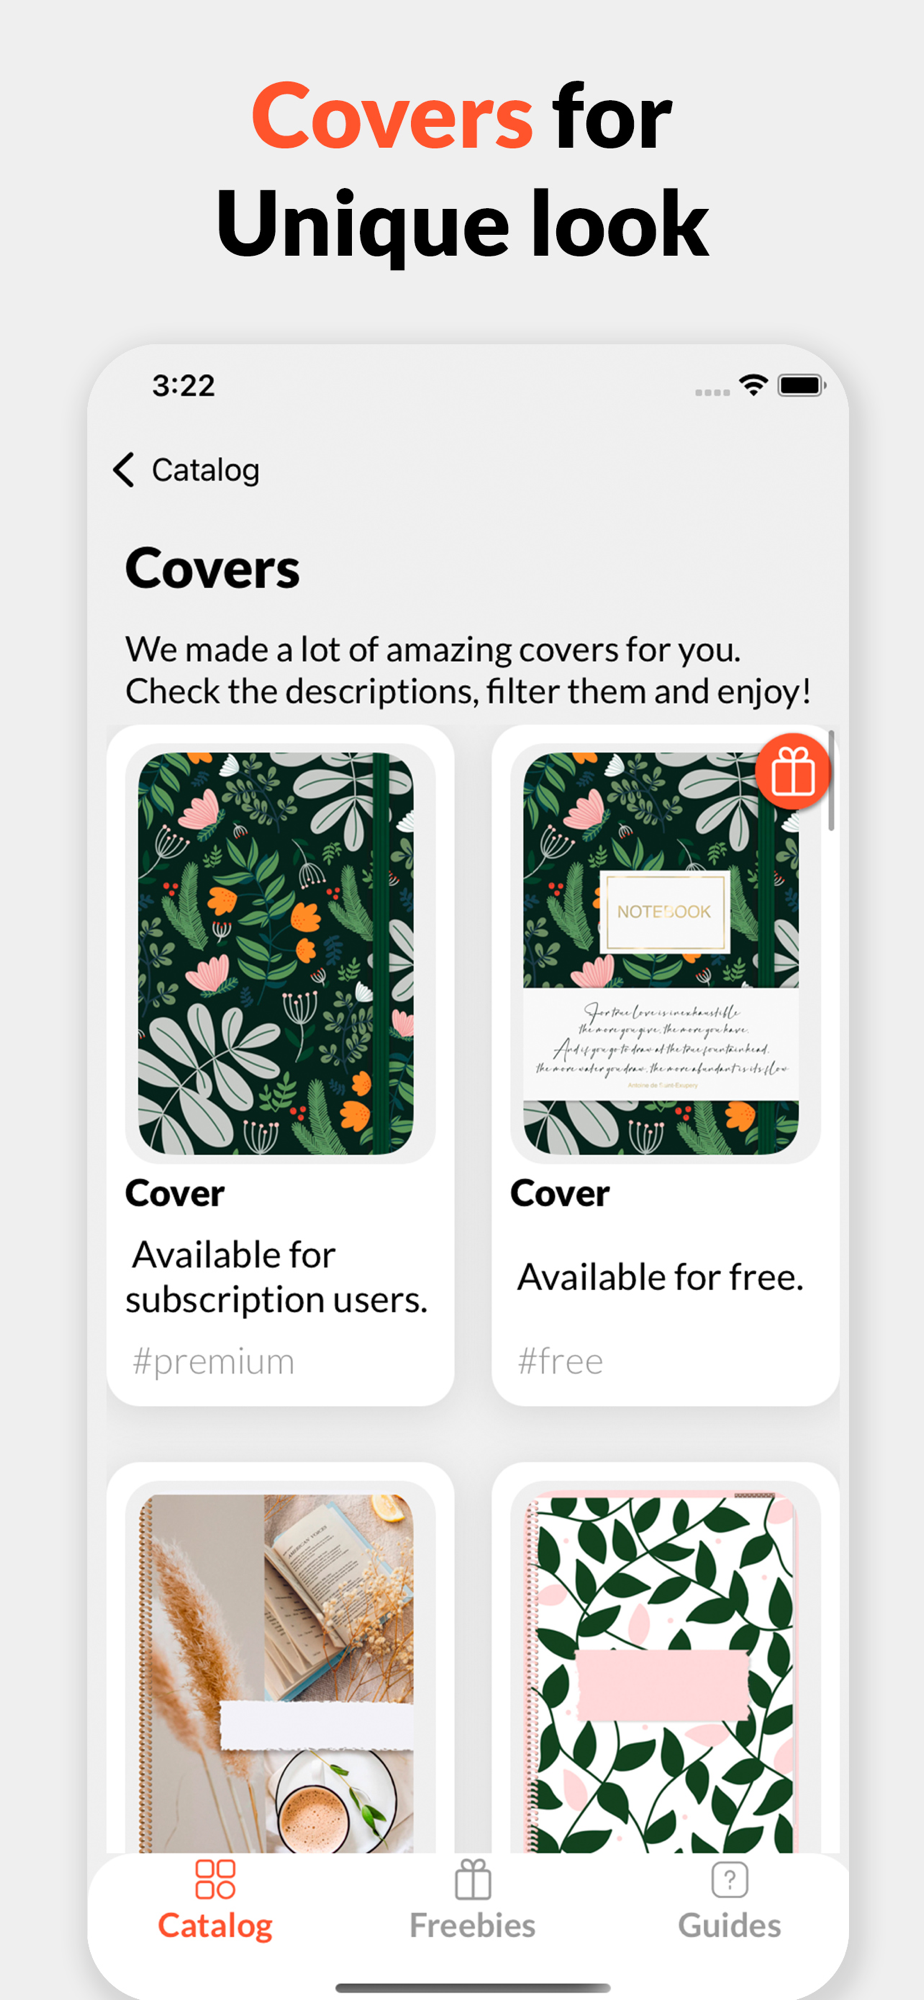Tap the battery indicator icon

(x=802, y=385)
